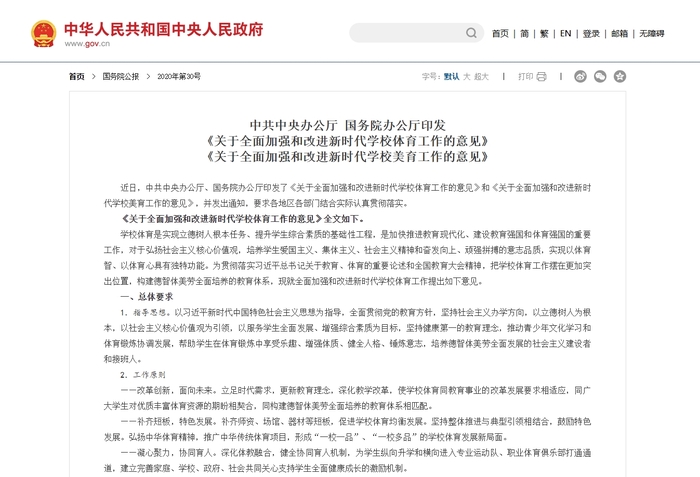This screenshot has width=700, height=477.
Task: Click paragraph starting 近日，中共中央办公厅
Action: pyautogui.click(x=347, y=196)
